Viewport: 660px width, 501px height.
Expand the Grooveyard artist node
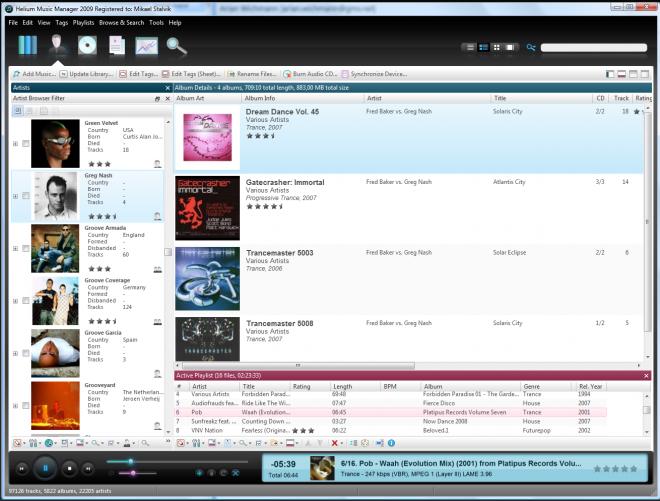pos(16,405)
